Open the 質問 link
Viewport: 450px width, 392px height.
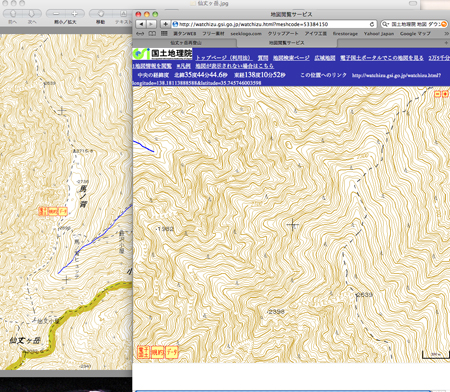(x=263, y=58)
